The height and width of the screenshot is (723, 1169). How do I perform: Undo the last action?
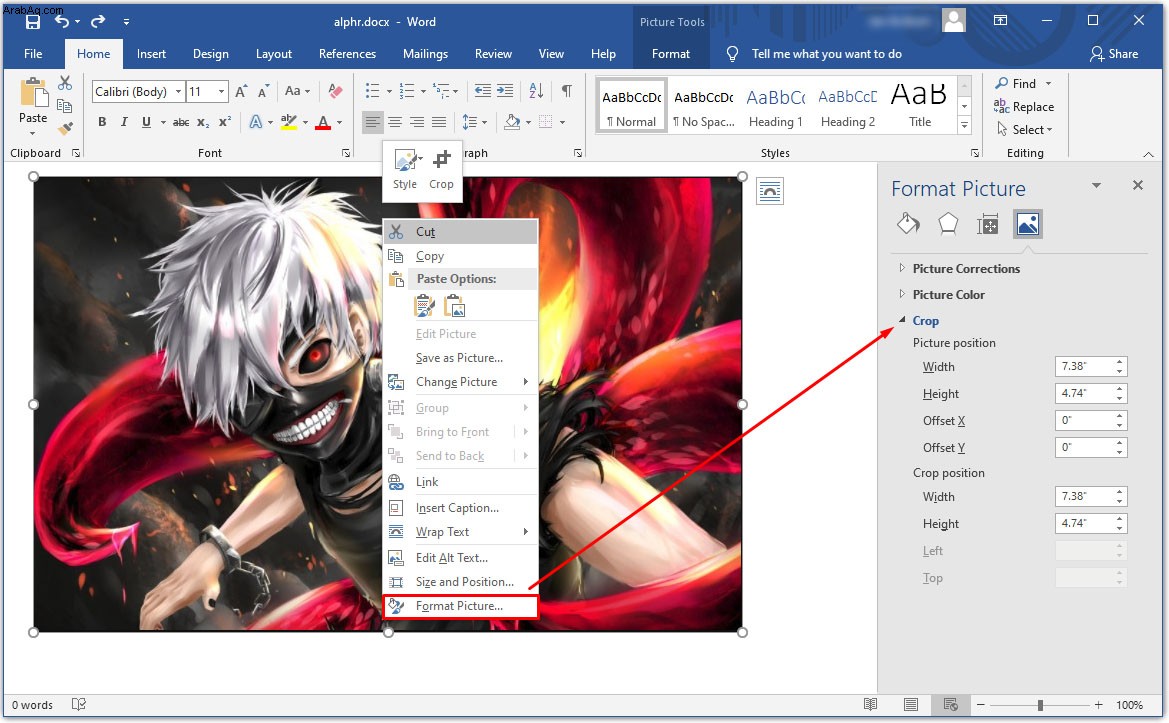pos(62,22)
